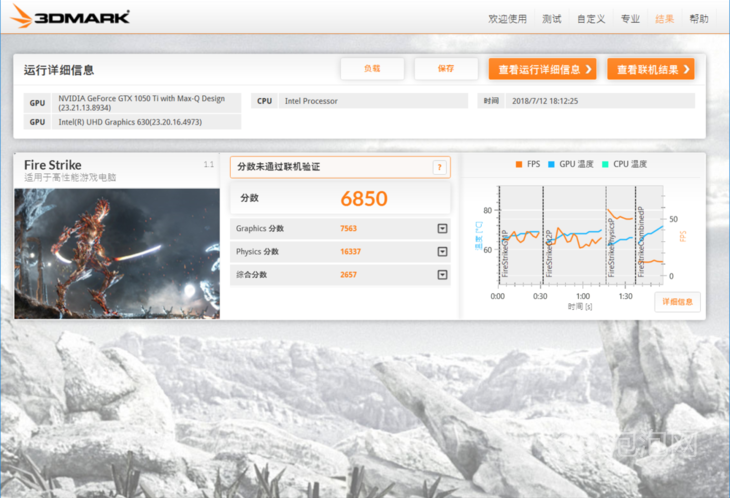Open the 自定义 tab
This screenshot has height=498, width=730.
591,19
